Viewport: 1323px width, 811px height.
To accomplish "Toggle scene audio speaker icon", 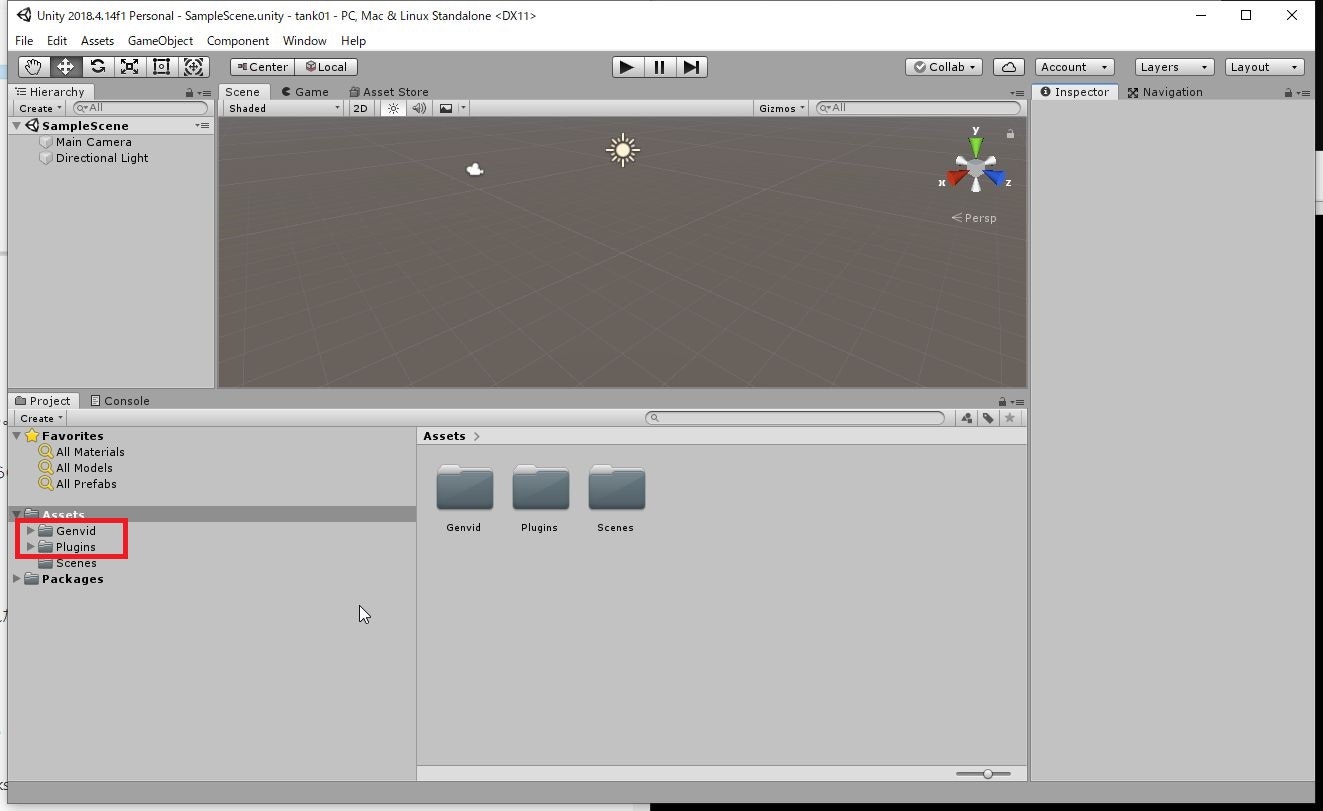I will click(419, 108).
